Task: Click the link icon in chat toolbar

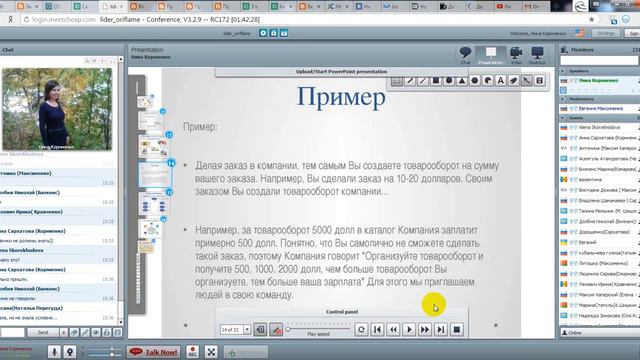Action: [74, 333]
